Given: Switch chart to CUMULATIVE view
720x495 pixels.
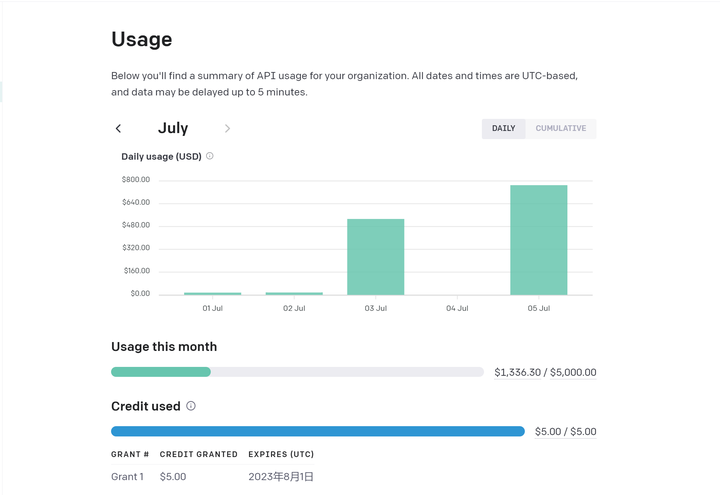Looking at the screenshot, I should click(x=560, y=128).
